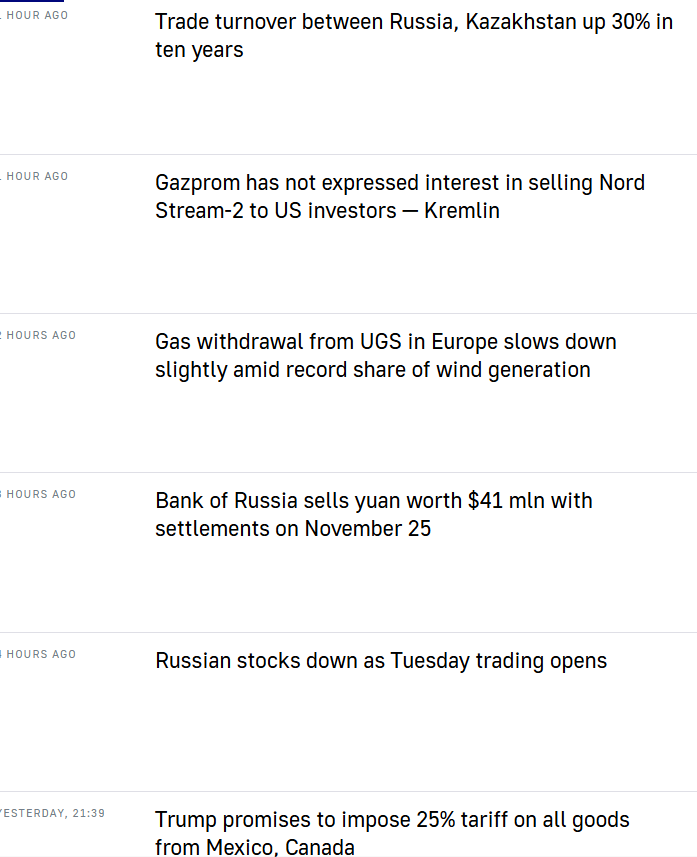Click the "Yesterday, 21:39" timestamp
Viewport: 697px width, 857px height.
[53, 813]
